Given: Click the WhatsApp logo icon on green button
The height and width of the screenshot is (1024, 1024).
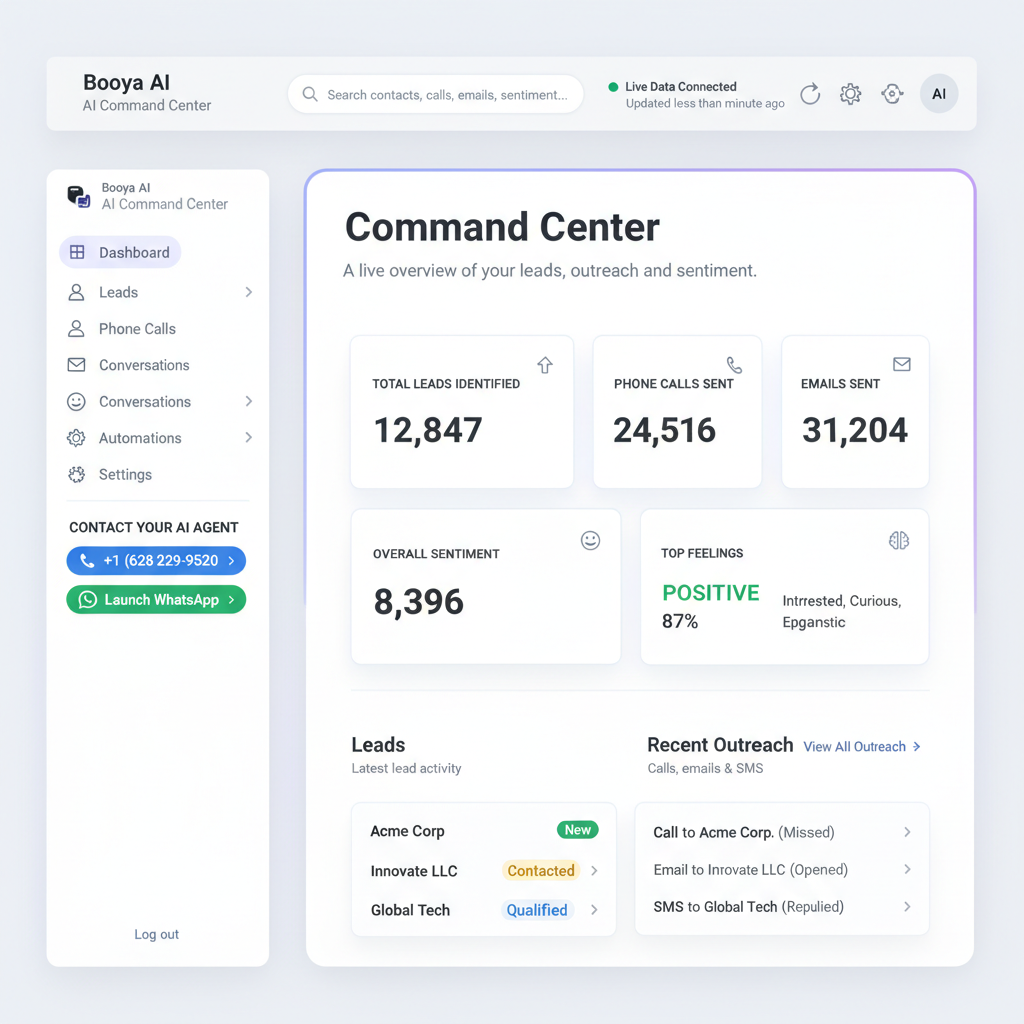Looking at the screenshot, I should click(x=88, y=600).
